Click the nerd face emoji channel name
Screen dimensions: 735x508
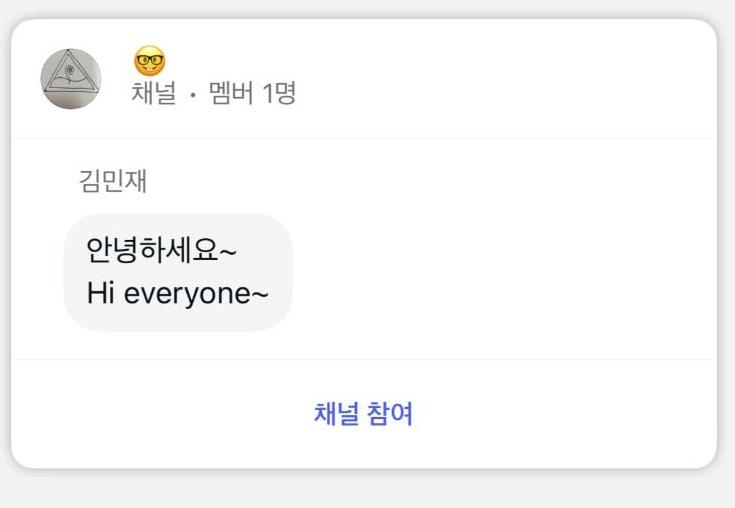tap(150, 62)
